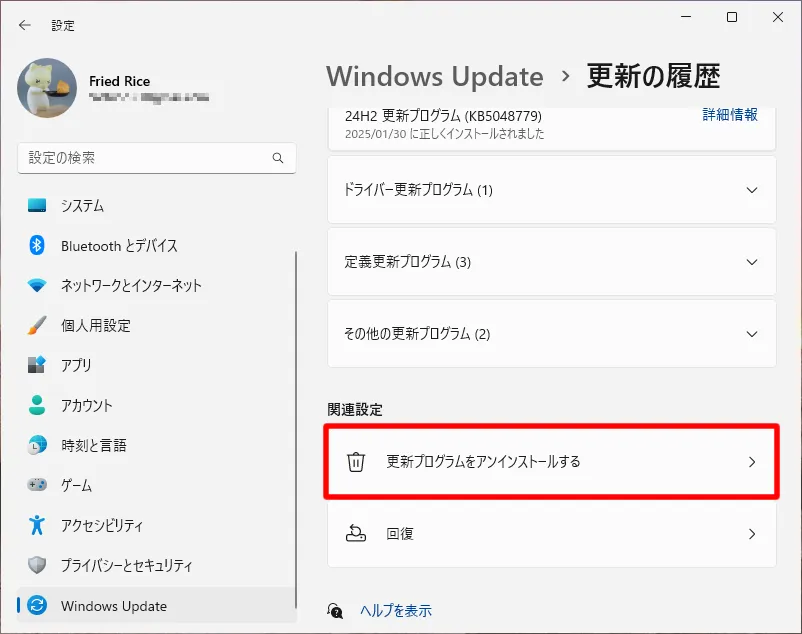802x634 pixels.
Task: Click the 回復 recovery drive icon
Action: 356,534
